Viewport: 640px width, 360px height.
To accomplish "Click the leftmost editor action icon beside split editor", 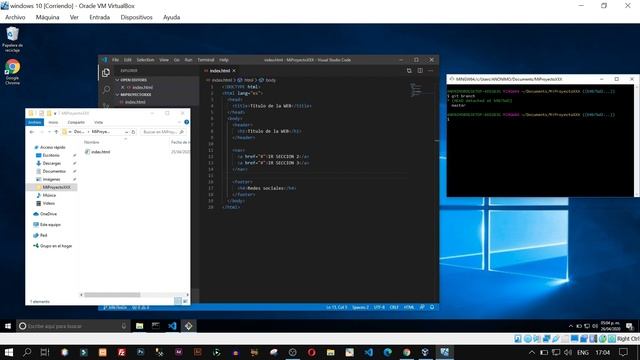I will click(x=409, y=71).
